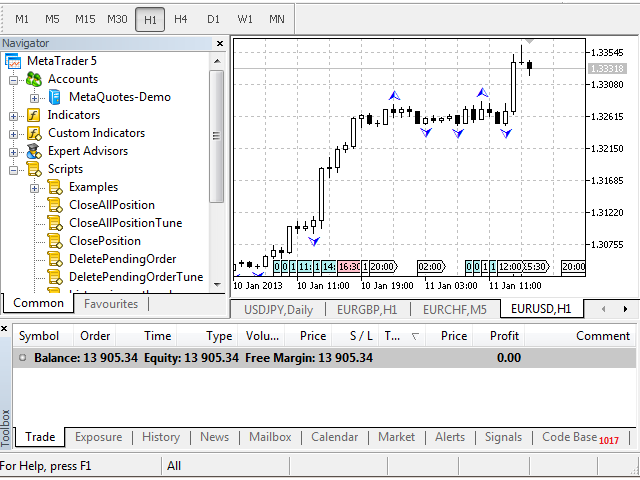Sort trades by the Profit column header
The image size is (640, 480).
pyautogui.click(x=504, y=336)
